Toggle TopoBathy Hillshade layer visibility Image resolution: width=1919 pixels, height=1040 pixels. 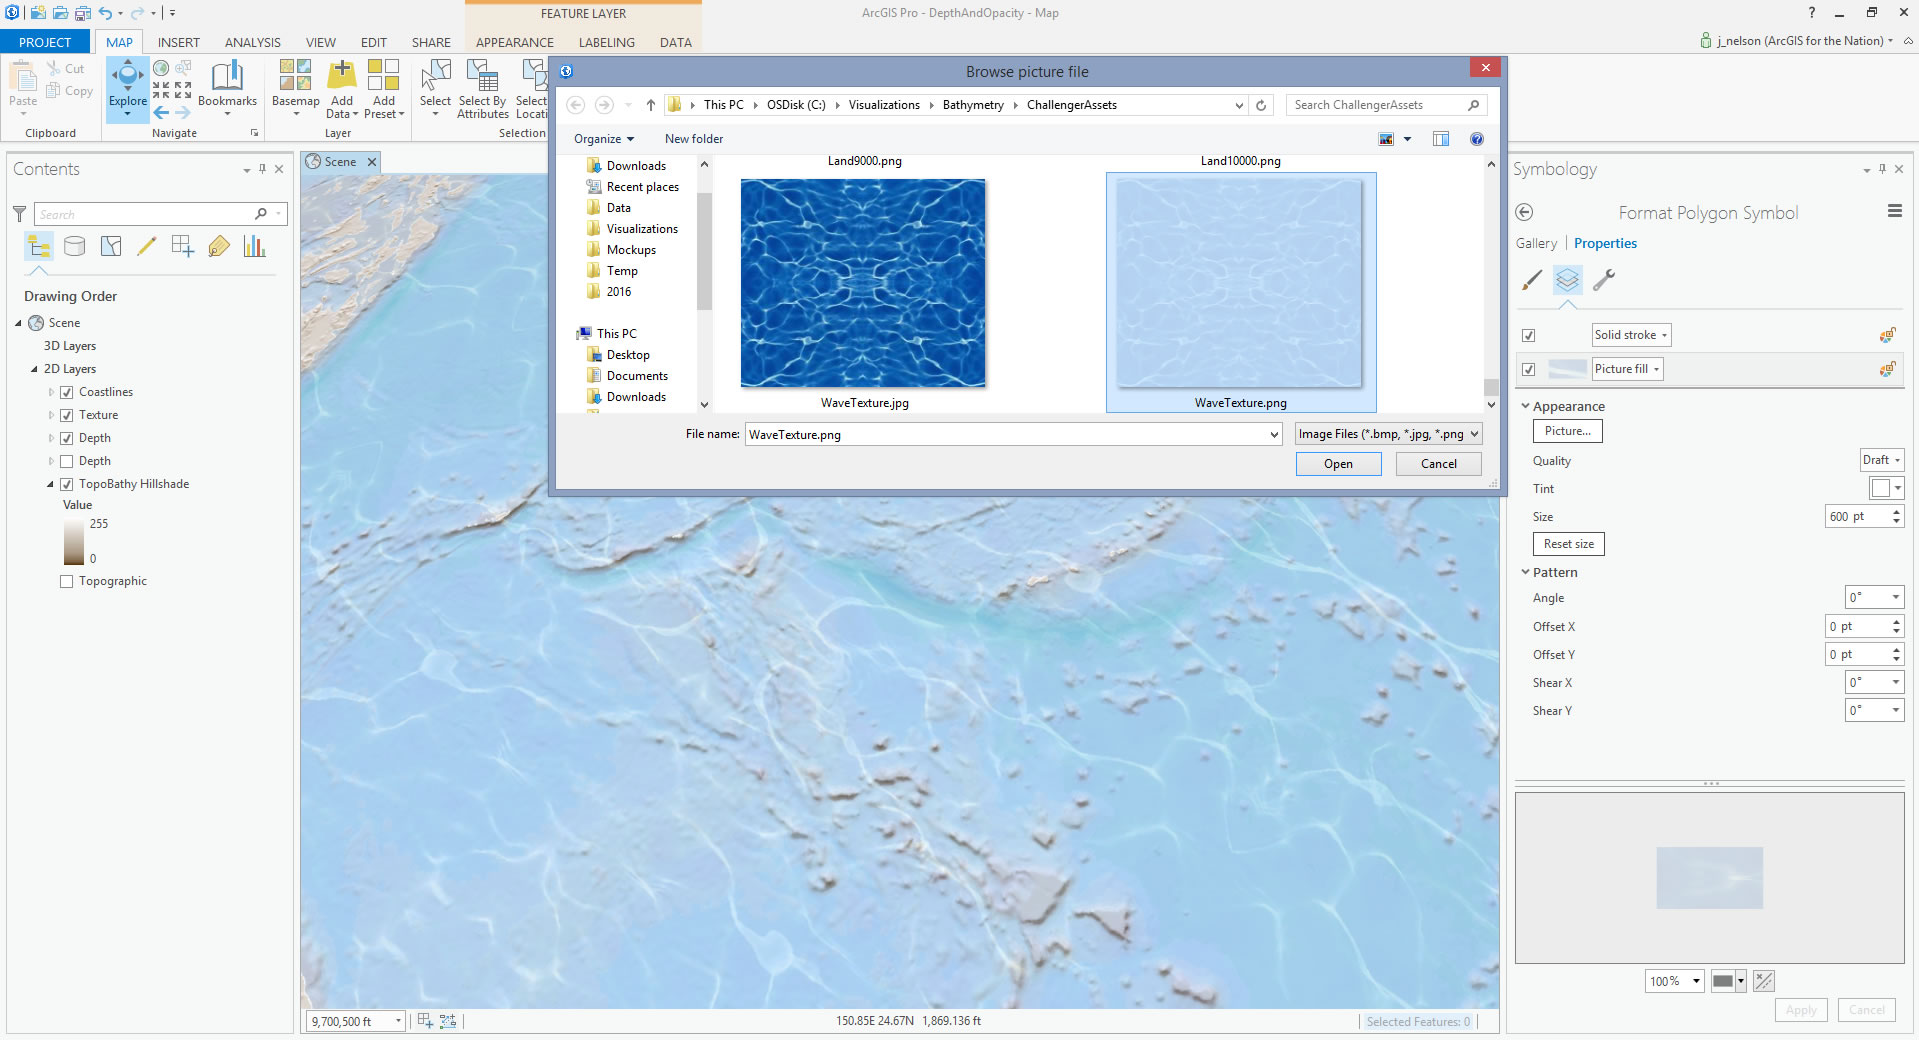click(x=67, y=484)
